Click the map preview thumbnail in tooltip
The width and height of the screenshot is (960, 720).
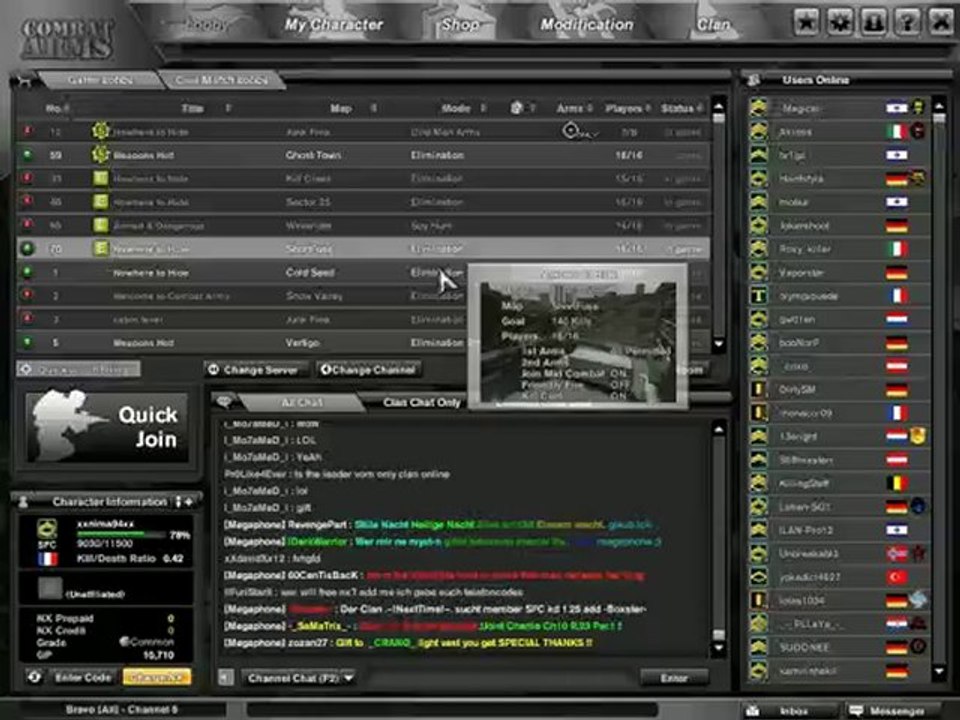[x=578, y=342]
